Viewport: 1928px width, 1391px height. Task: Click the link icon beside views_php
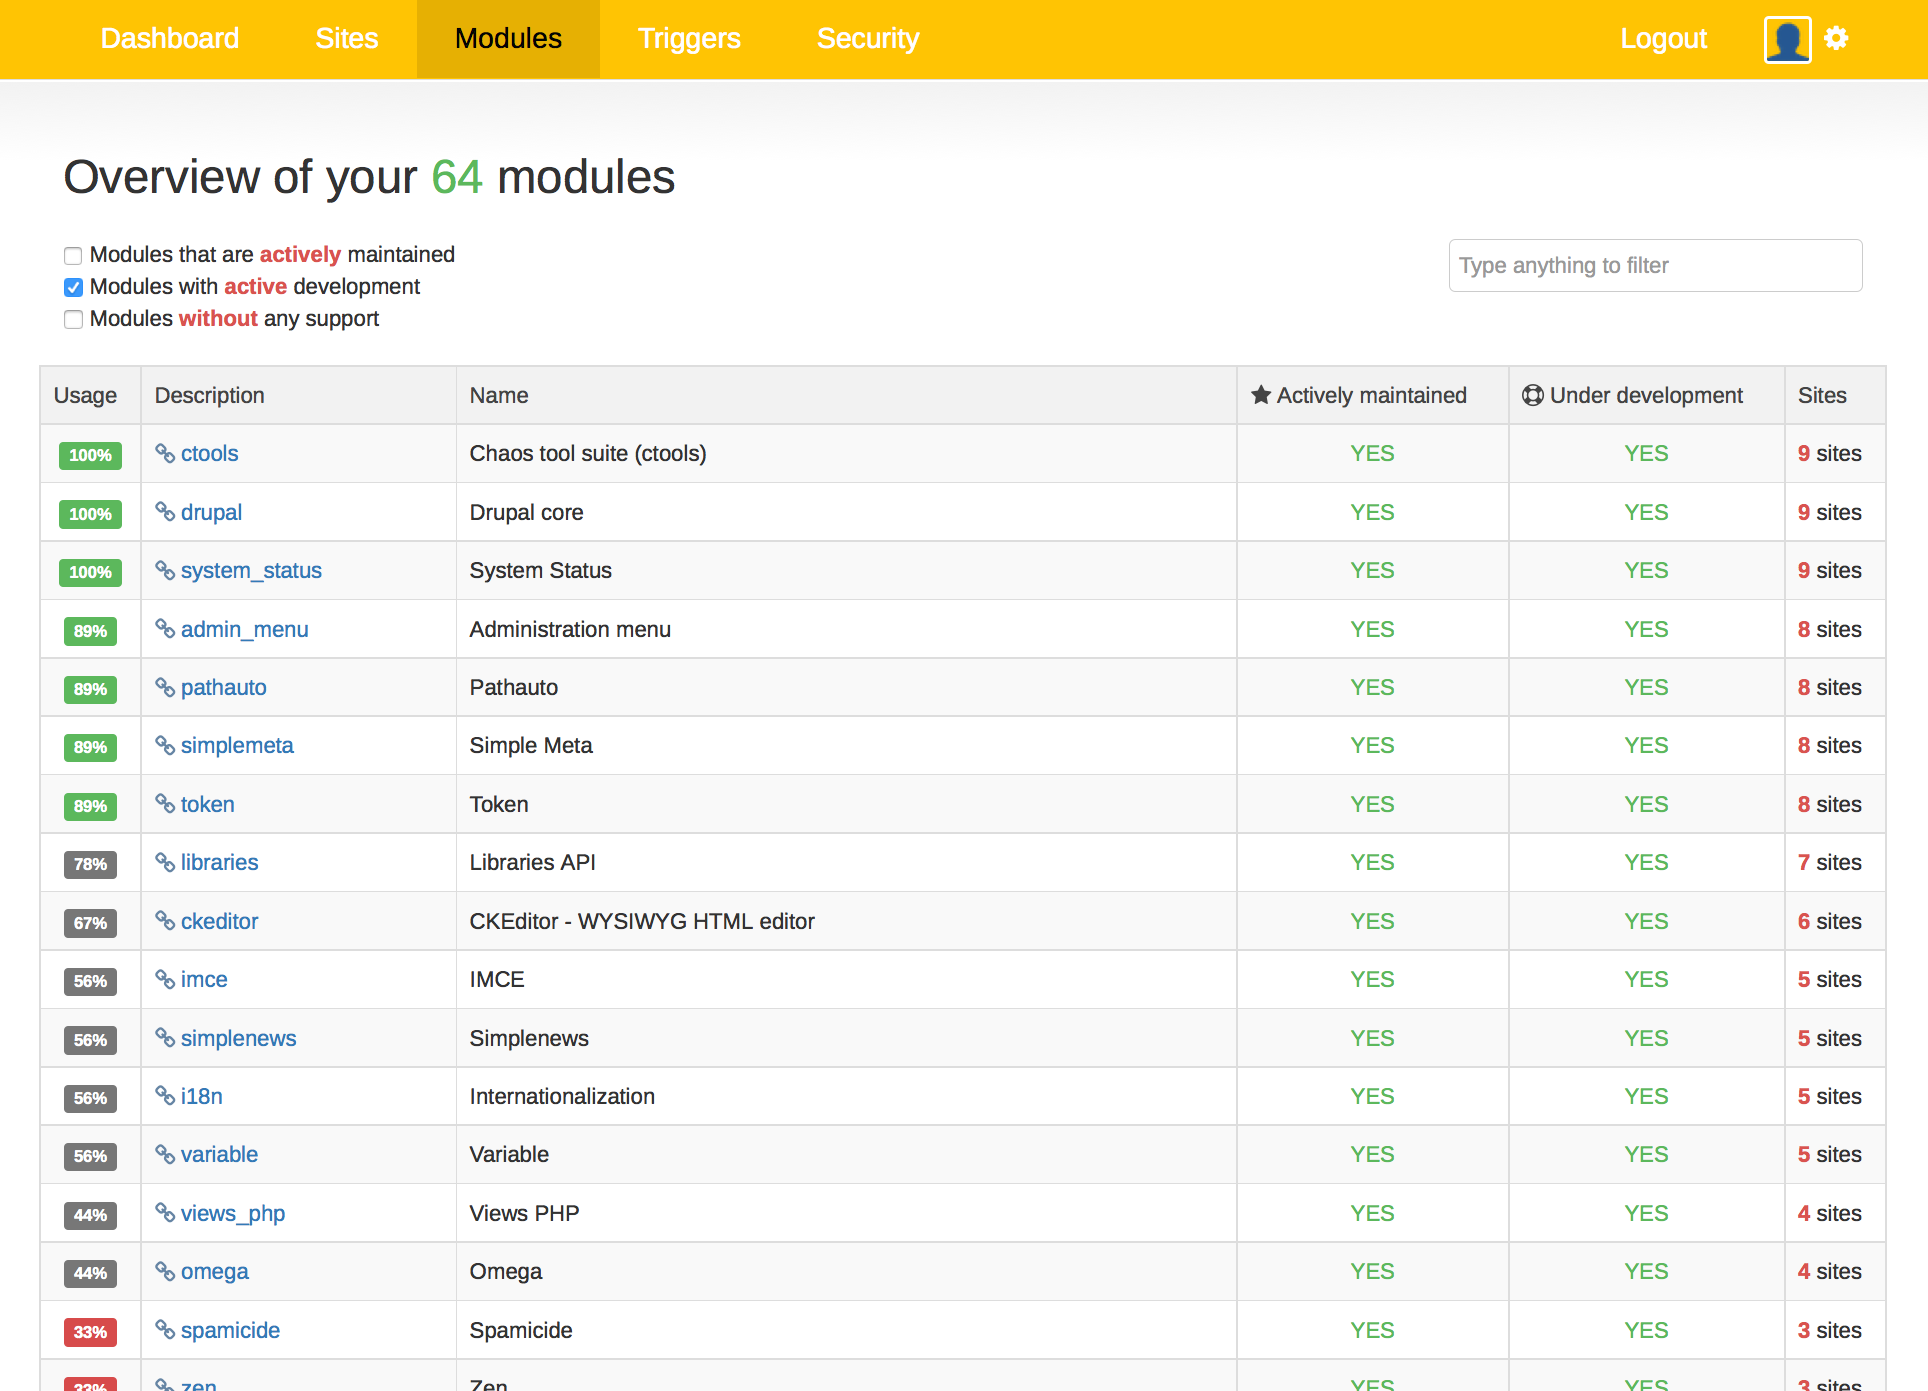pos(165,1212)
